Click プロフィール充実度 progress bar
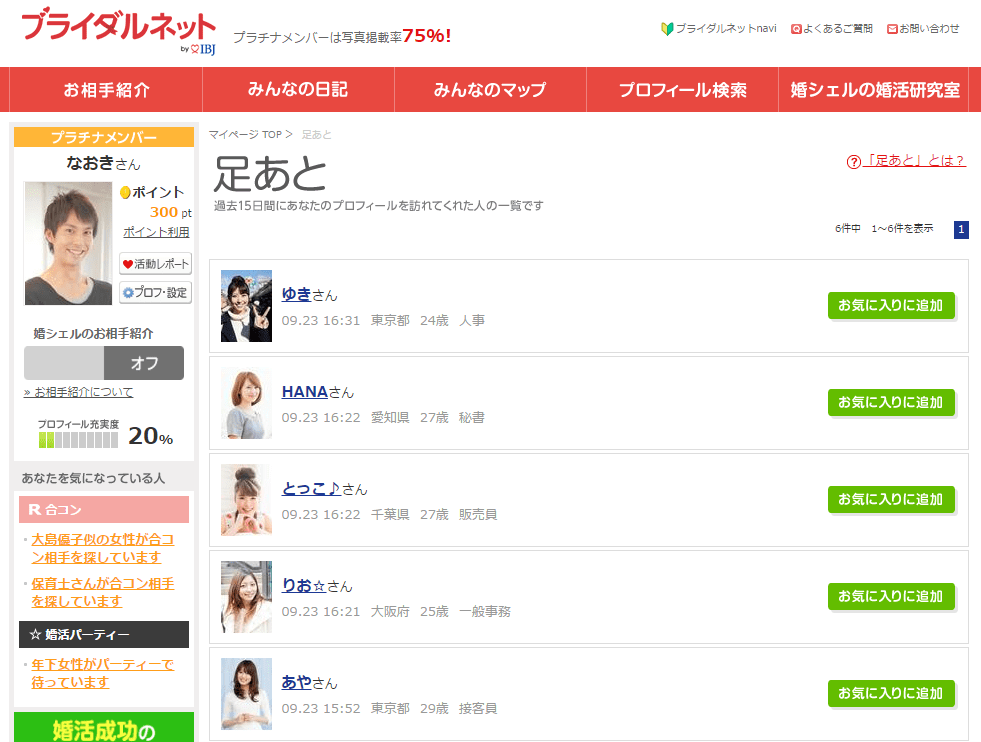 point(78,440)
